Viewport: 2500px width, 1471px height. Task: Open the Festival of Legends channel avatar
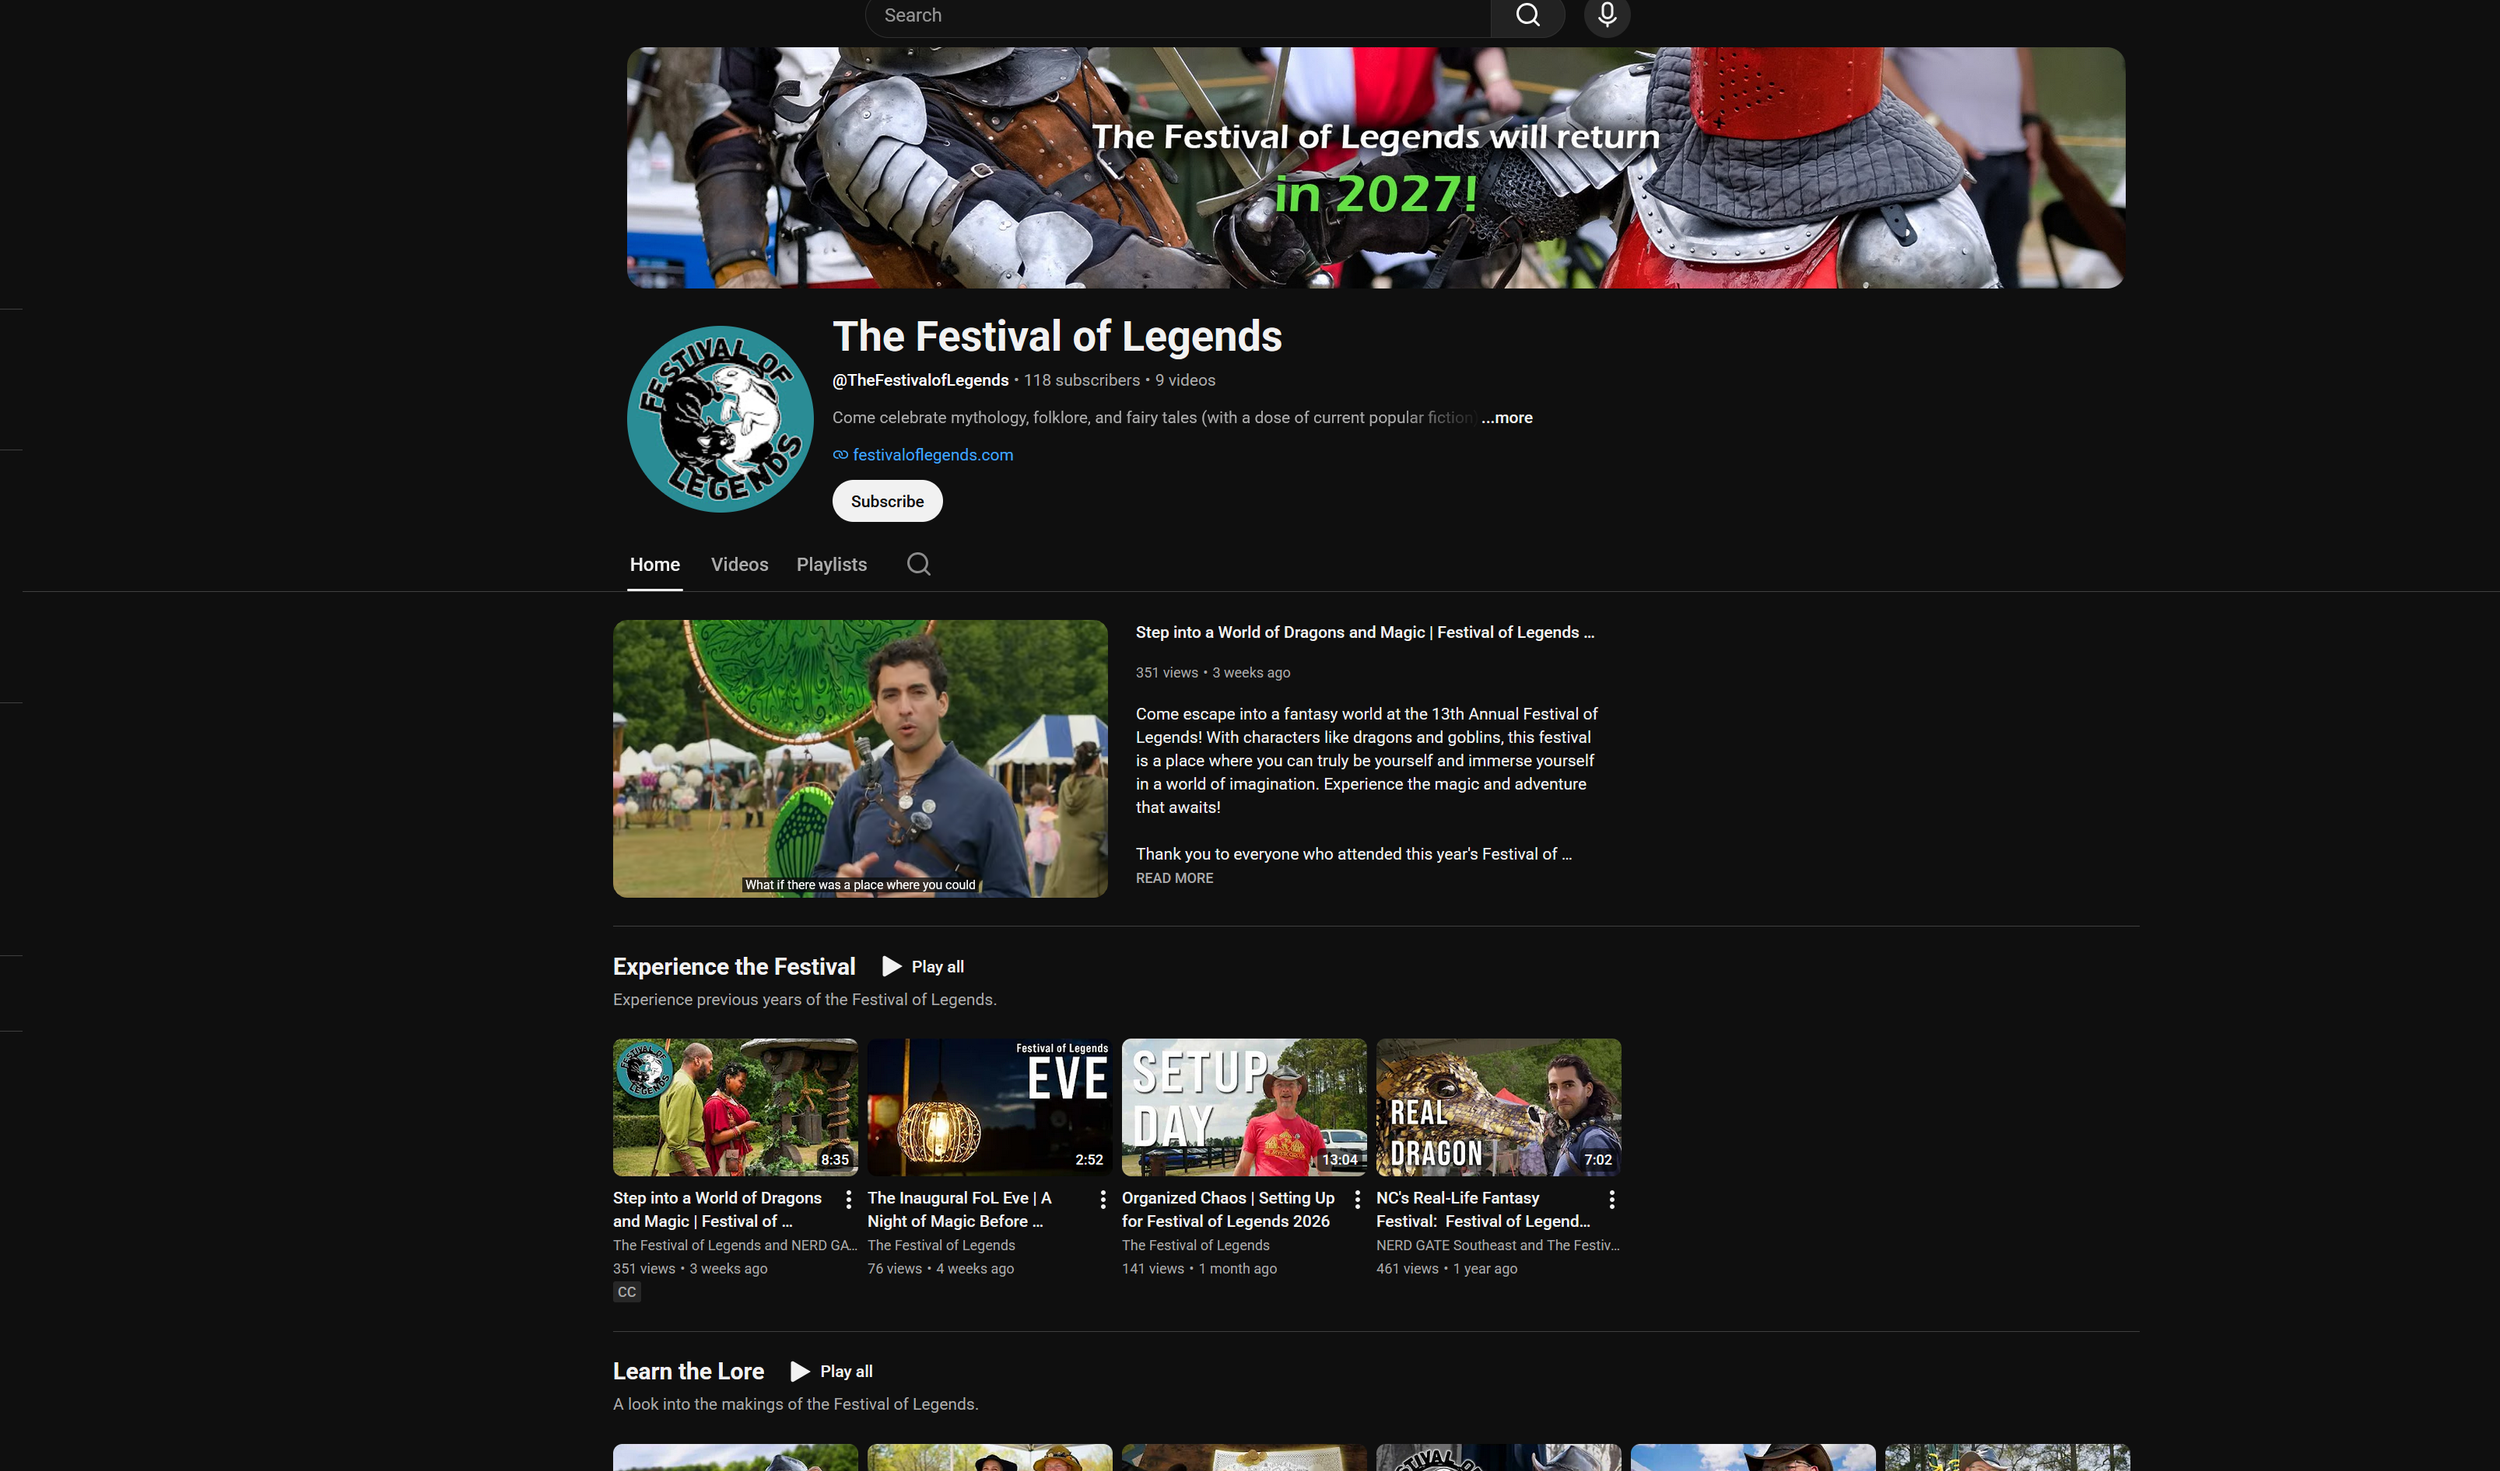click(x=720, y=419)
